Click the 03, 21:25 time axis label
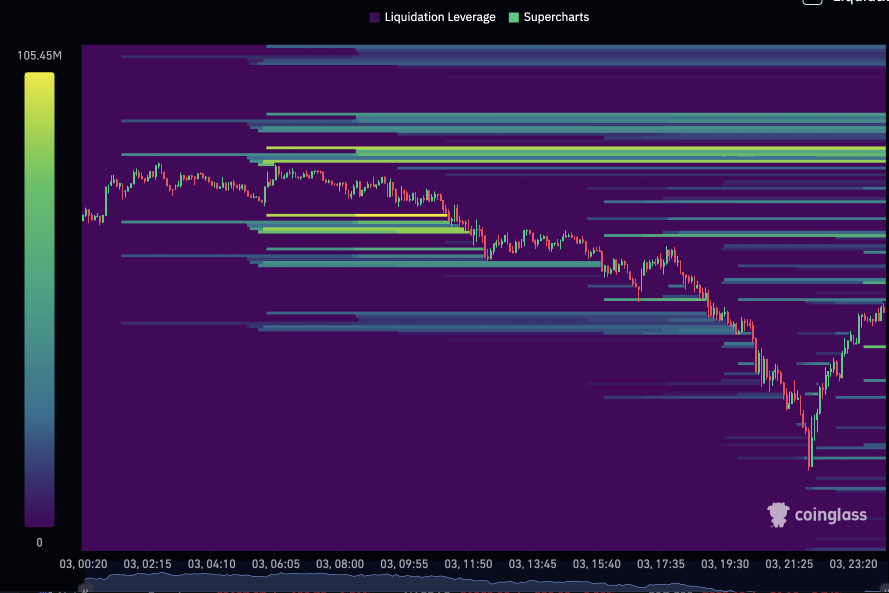889x593 pixels. 789,564
